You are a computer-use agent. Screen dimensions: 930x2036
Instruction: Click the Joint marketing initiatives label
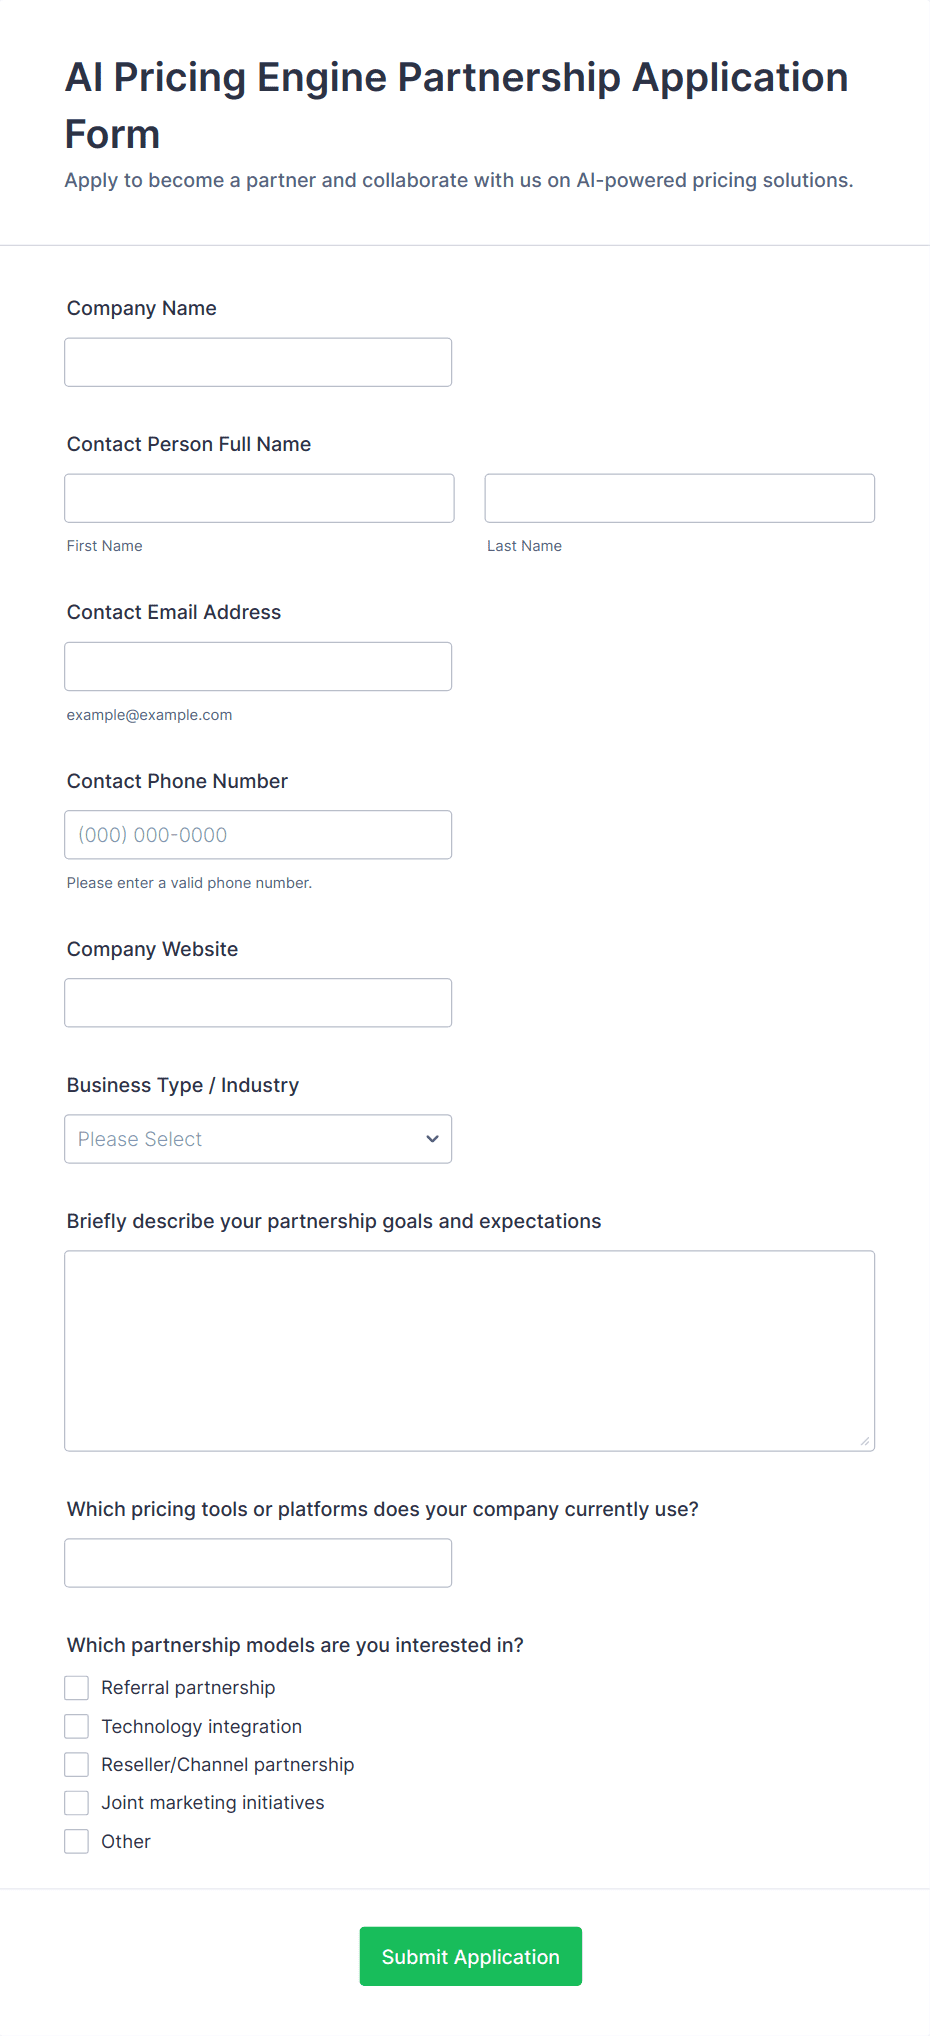[x=213, y=1803]
